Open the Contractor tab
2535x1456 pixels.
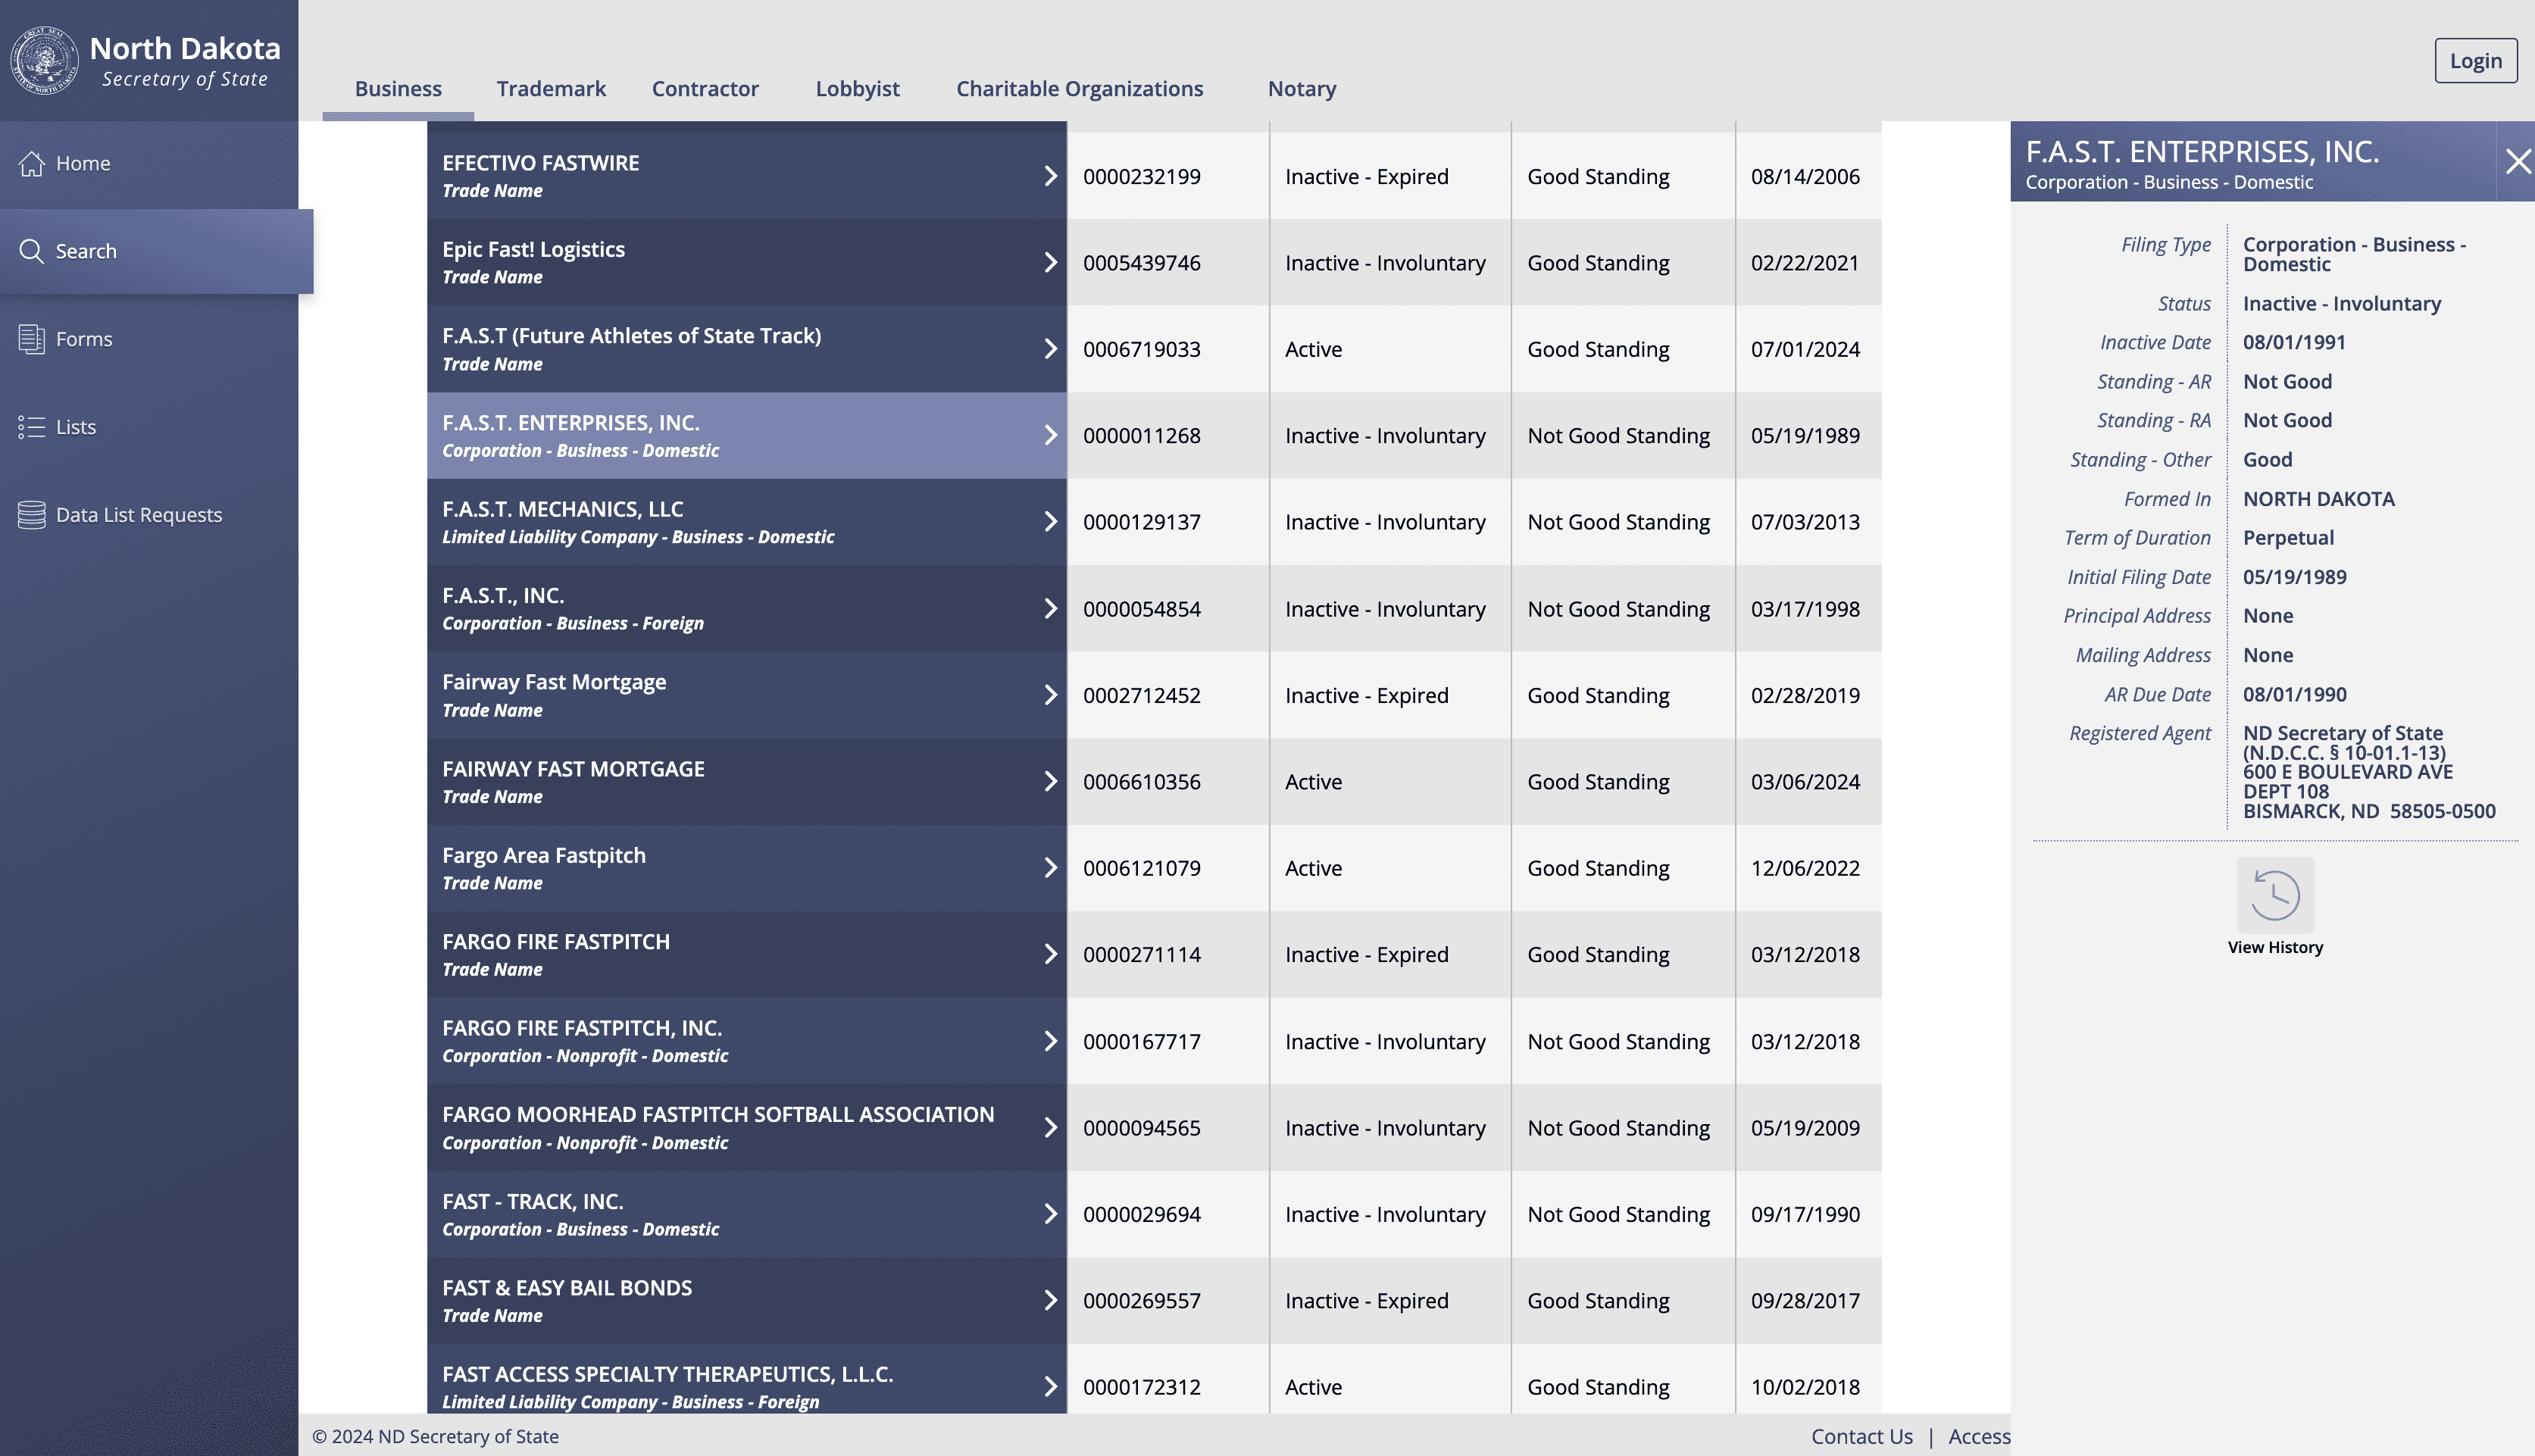click(705, 88)
